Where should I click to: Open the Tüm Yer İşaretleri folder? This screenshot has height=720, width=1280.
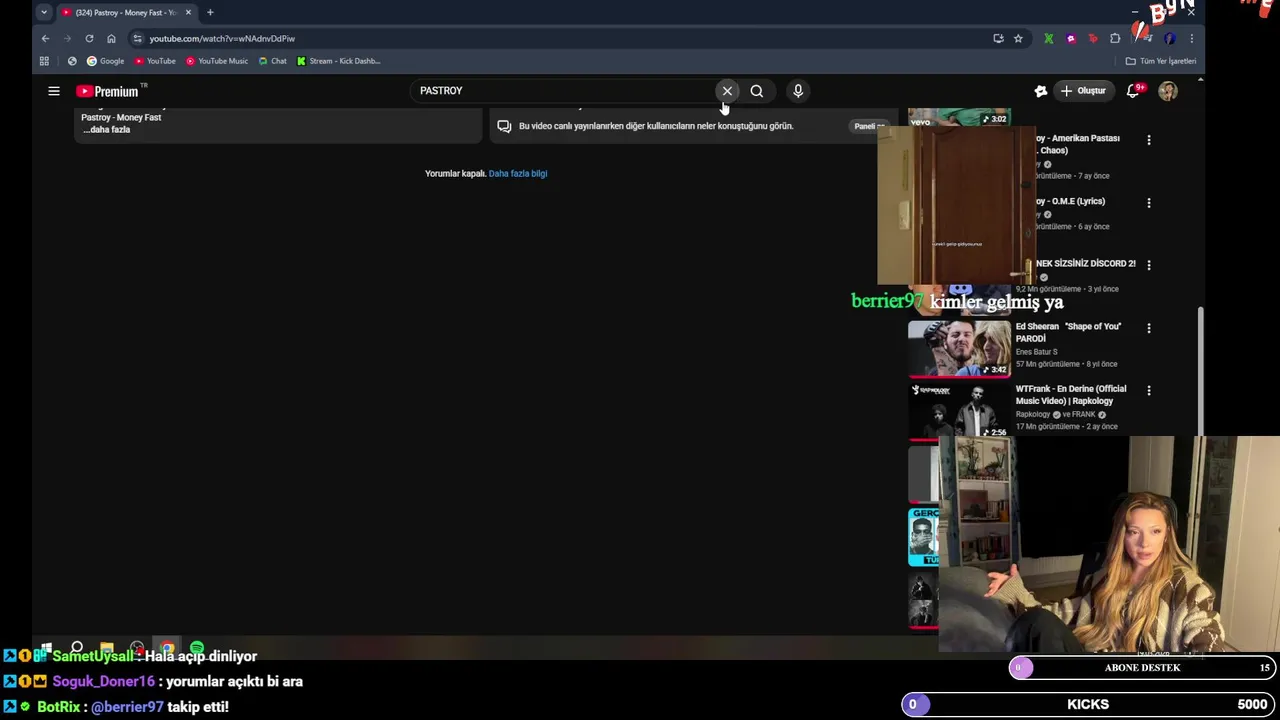pyautogui.click(x=1161, y=61)
